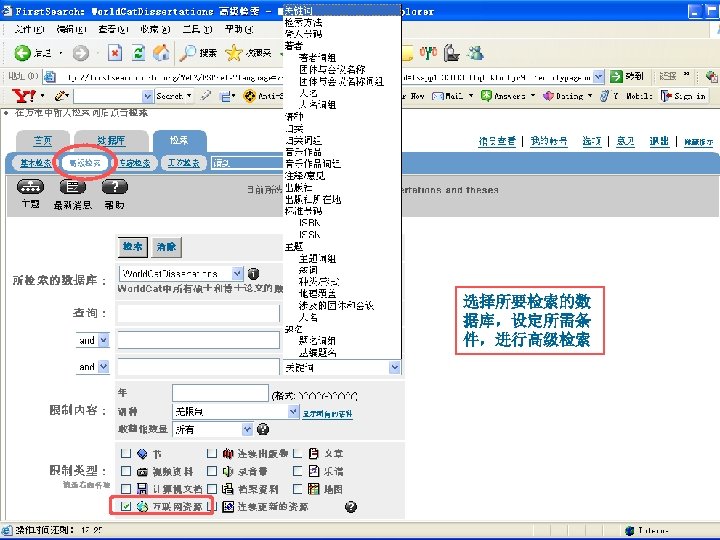Check the 档案资料 archival materials checkbox
The image size is (720, 540).
pos(212,489)
